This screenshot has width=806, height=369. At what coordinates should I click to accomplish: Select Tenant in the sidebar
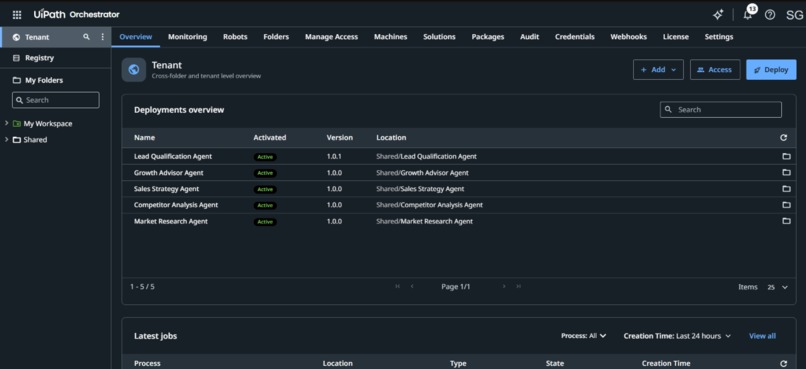pyautogui.click(x=37, y=37)
